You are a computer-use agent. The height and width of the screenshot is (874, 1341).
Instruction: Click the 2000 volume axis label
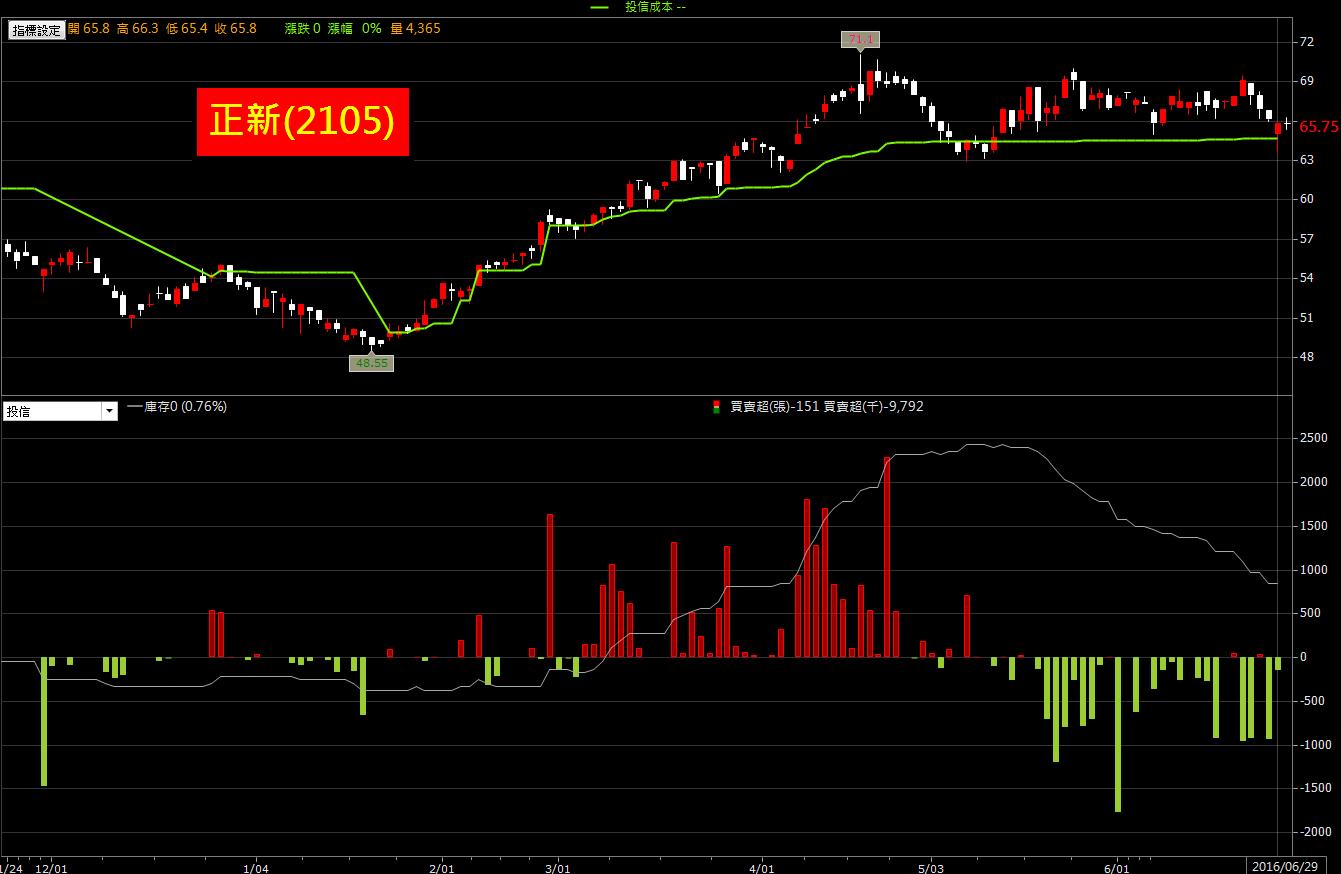pos(1313,482)
